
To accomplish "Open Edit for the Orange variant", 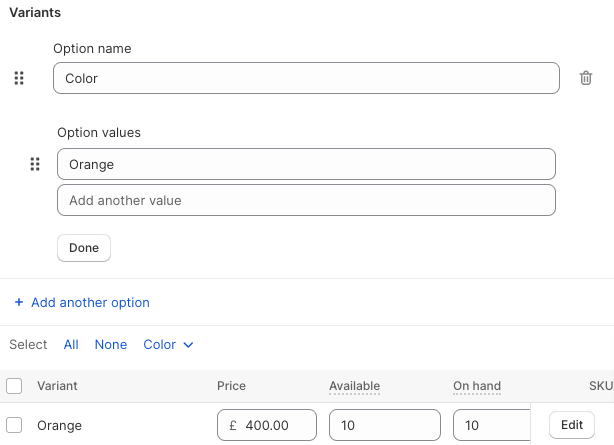I will [571, 425].
